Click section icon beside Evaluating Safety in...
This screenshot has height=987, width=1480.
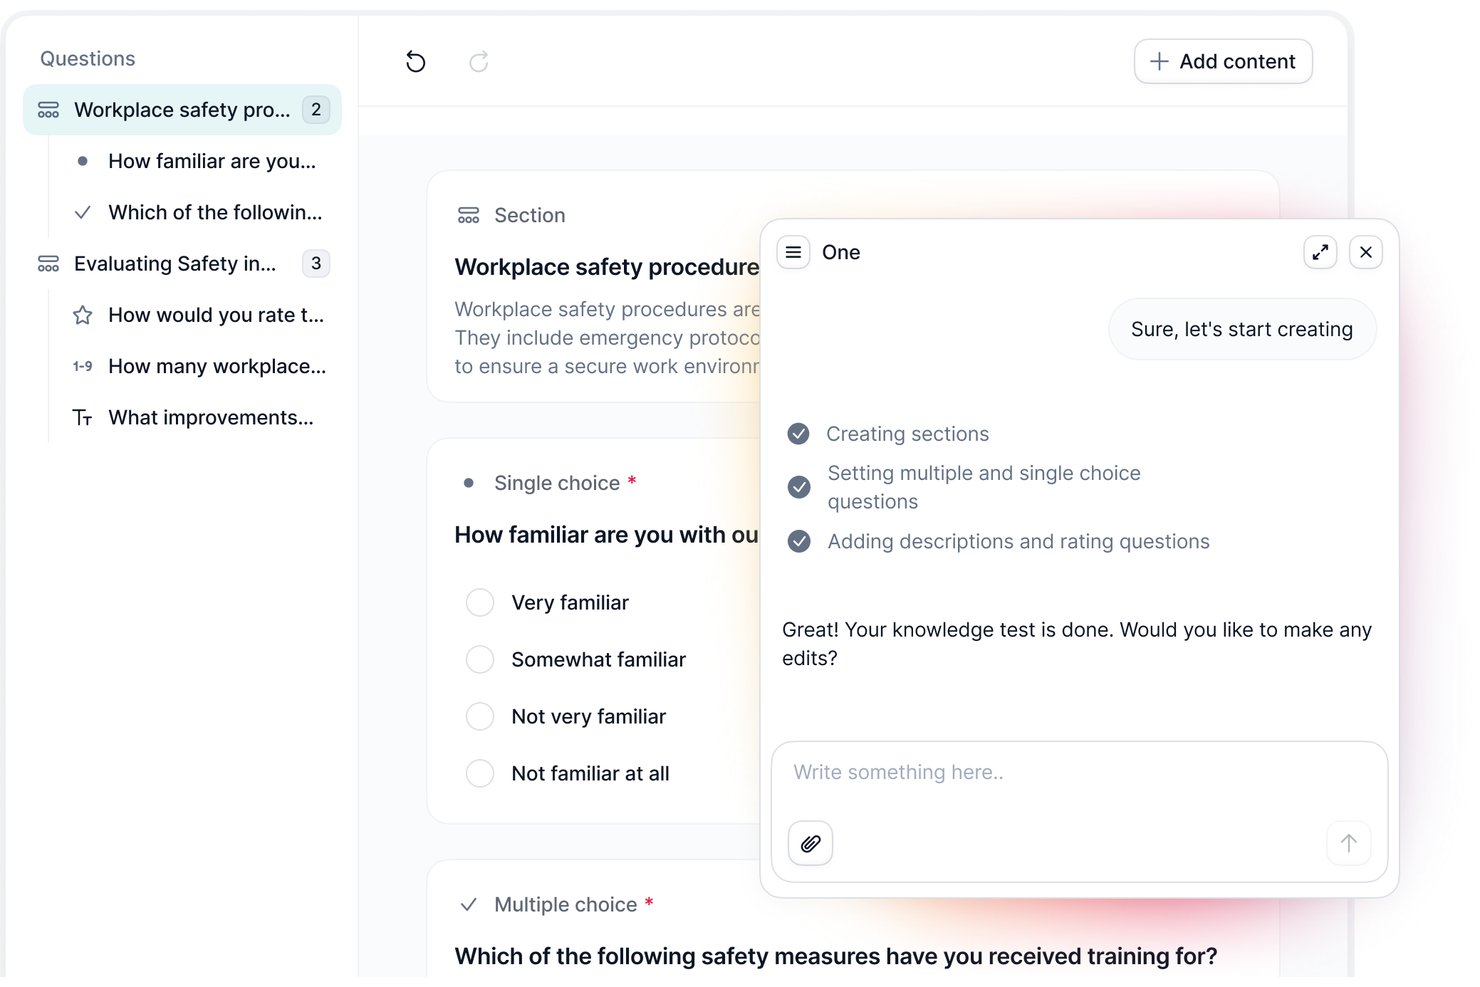pos(48,264)
